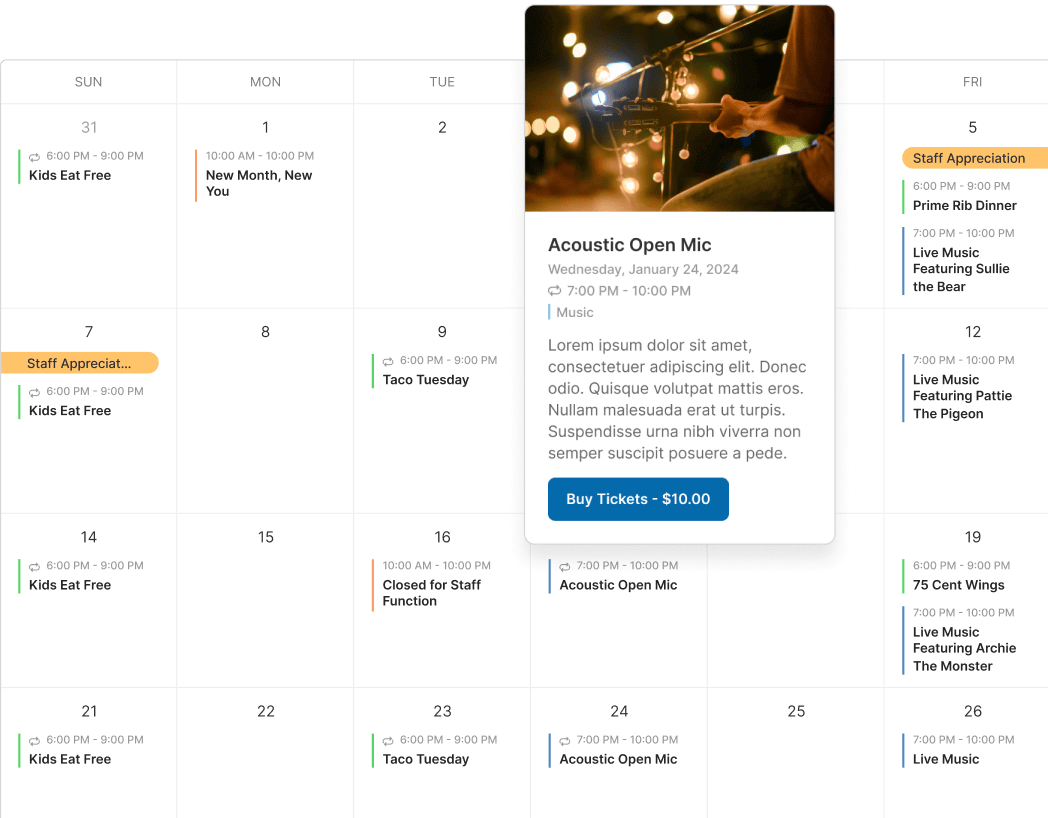Click the recurring icon on Kids Eat Free, 31st
Screen dimensions: 1048x818
[35, 157]
